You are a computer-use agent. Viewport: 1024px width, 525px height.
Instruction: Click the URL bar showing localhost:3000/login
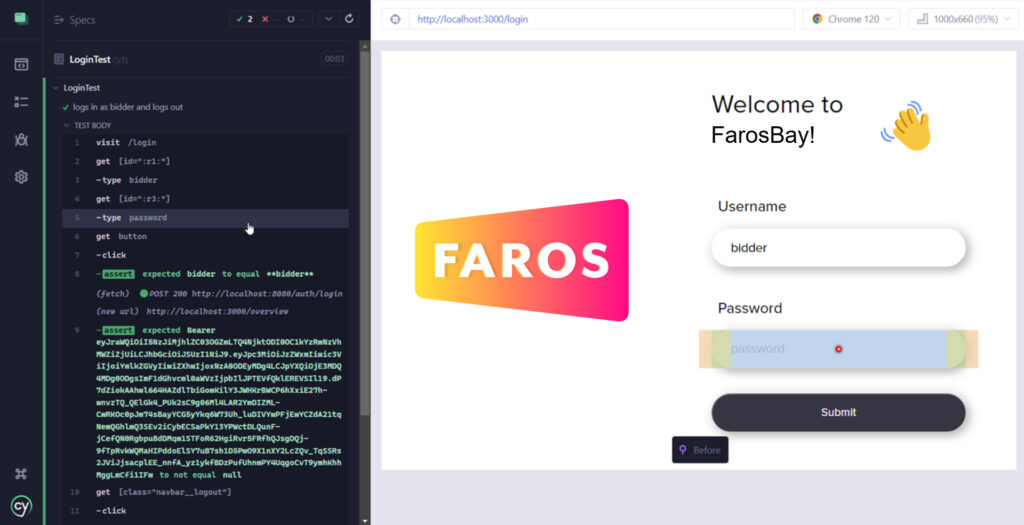click(601, 19)
